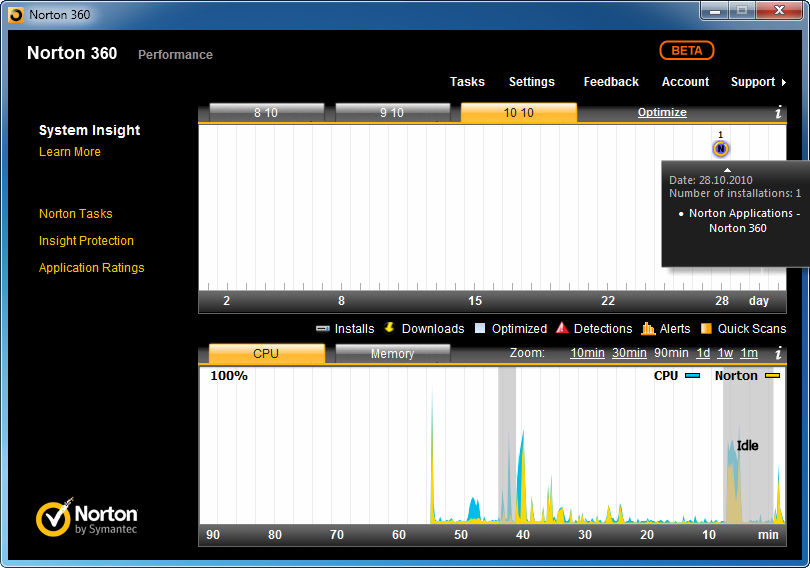
Task: Click the Optimized legend square icon
Action: tap(480, 328)
